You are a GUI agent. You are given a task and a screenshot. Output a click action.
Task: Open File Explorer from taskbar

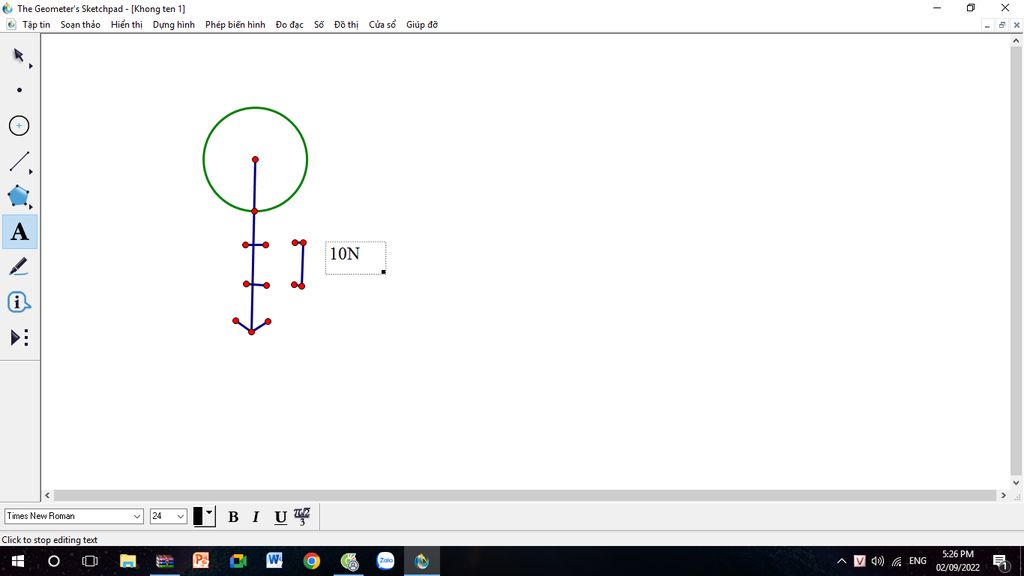[x=127, y=561]
